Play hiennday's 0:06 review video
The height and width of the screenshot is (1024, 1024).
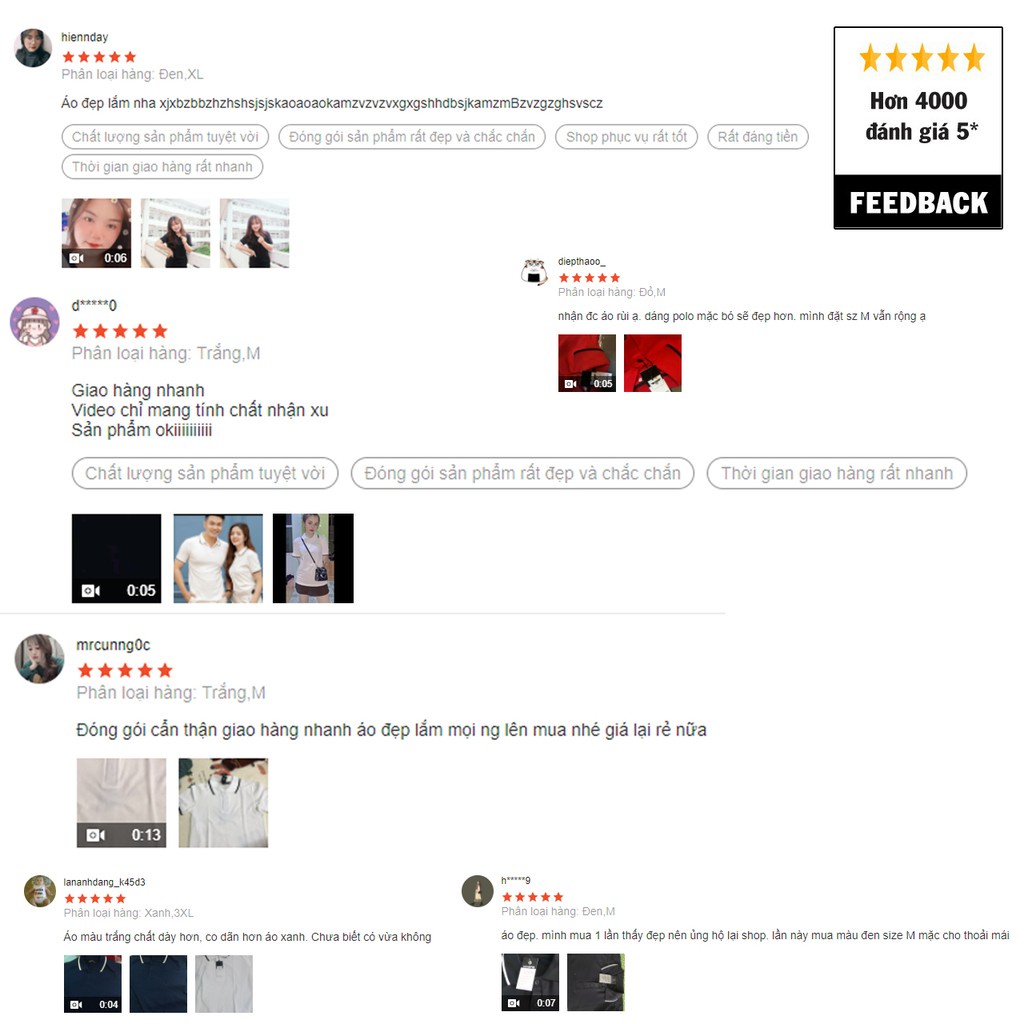97,233
